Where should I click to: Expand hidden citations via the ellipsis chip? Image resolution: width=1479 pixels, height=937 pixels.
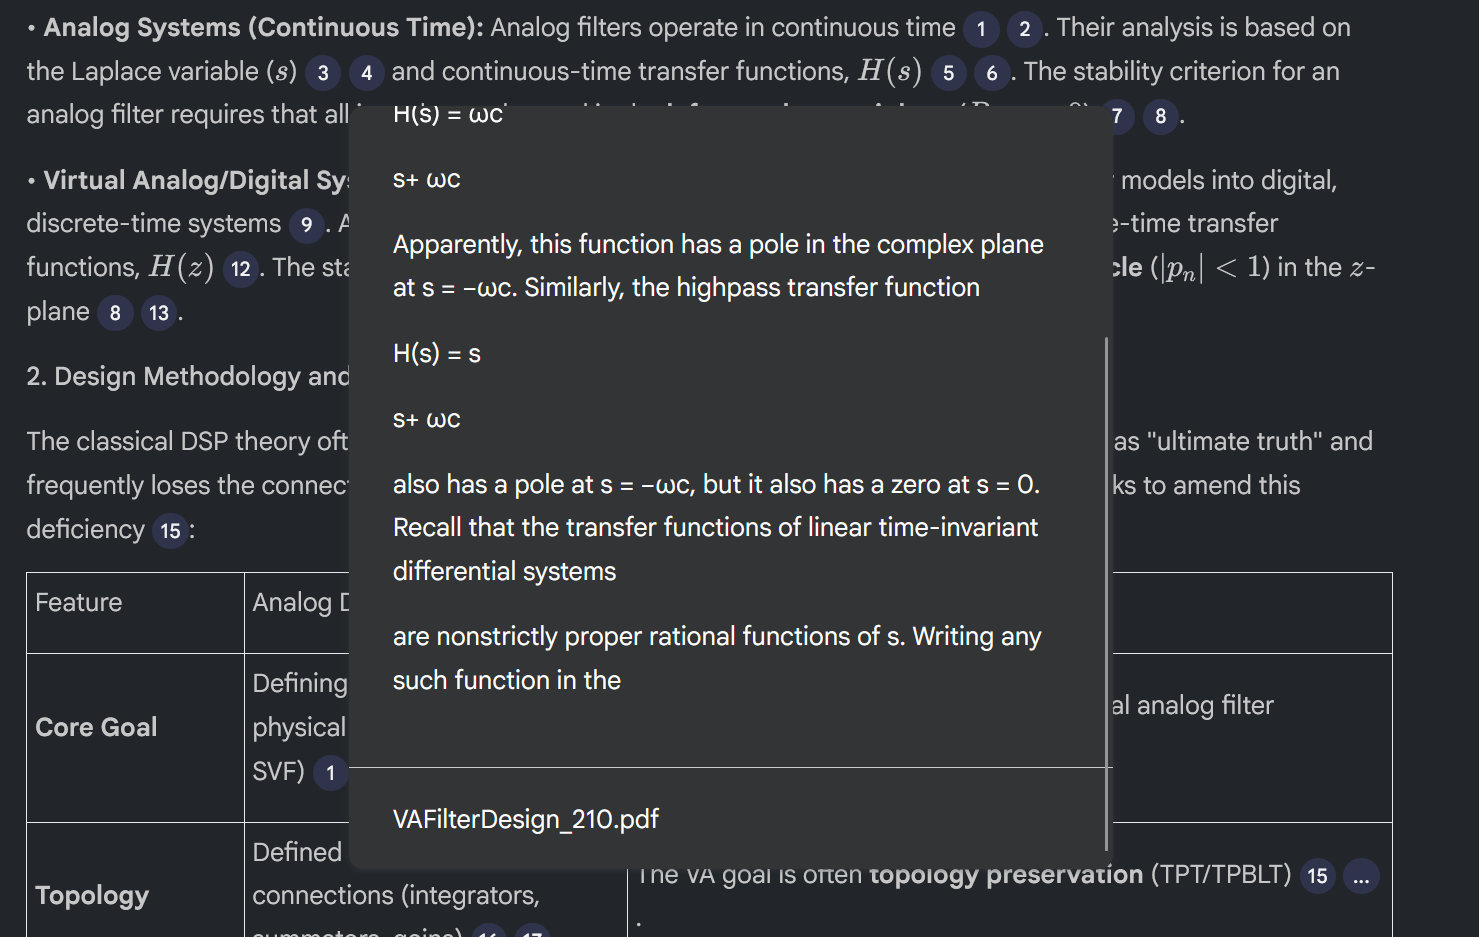1361,877
